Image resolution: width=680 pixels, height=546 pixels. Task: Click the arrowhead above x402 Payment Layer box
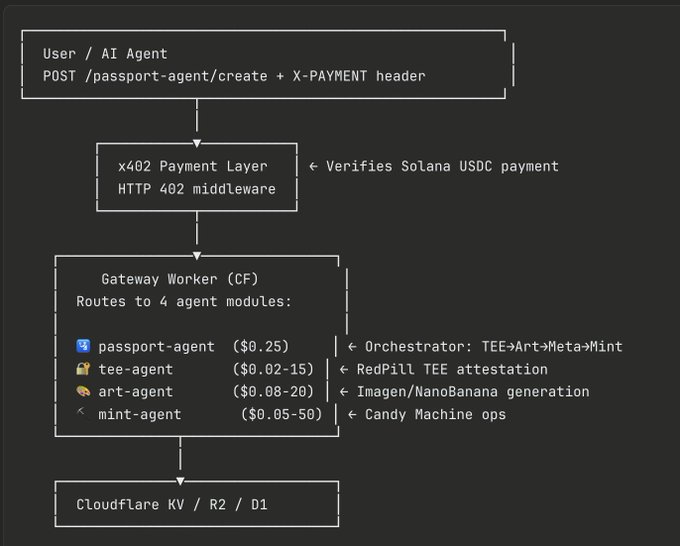click(x=197, y=143)
